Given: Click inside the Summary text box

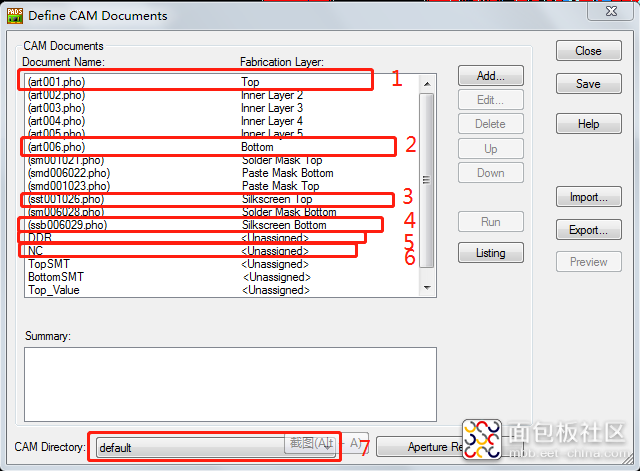Looking at the screenshot, I should tap(230, 384).
